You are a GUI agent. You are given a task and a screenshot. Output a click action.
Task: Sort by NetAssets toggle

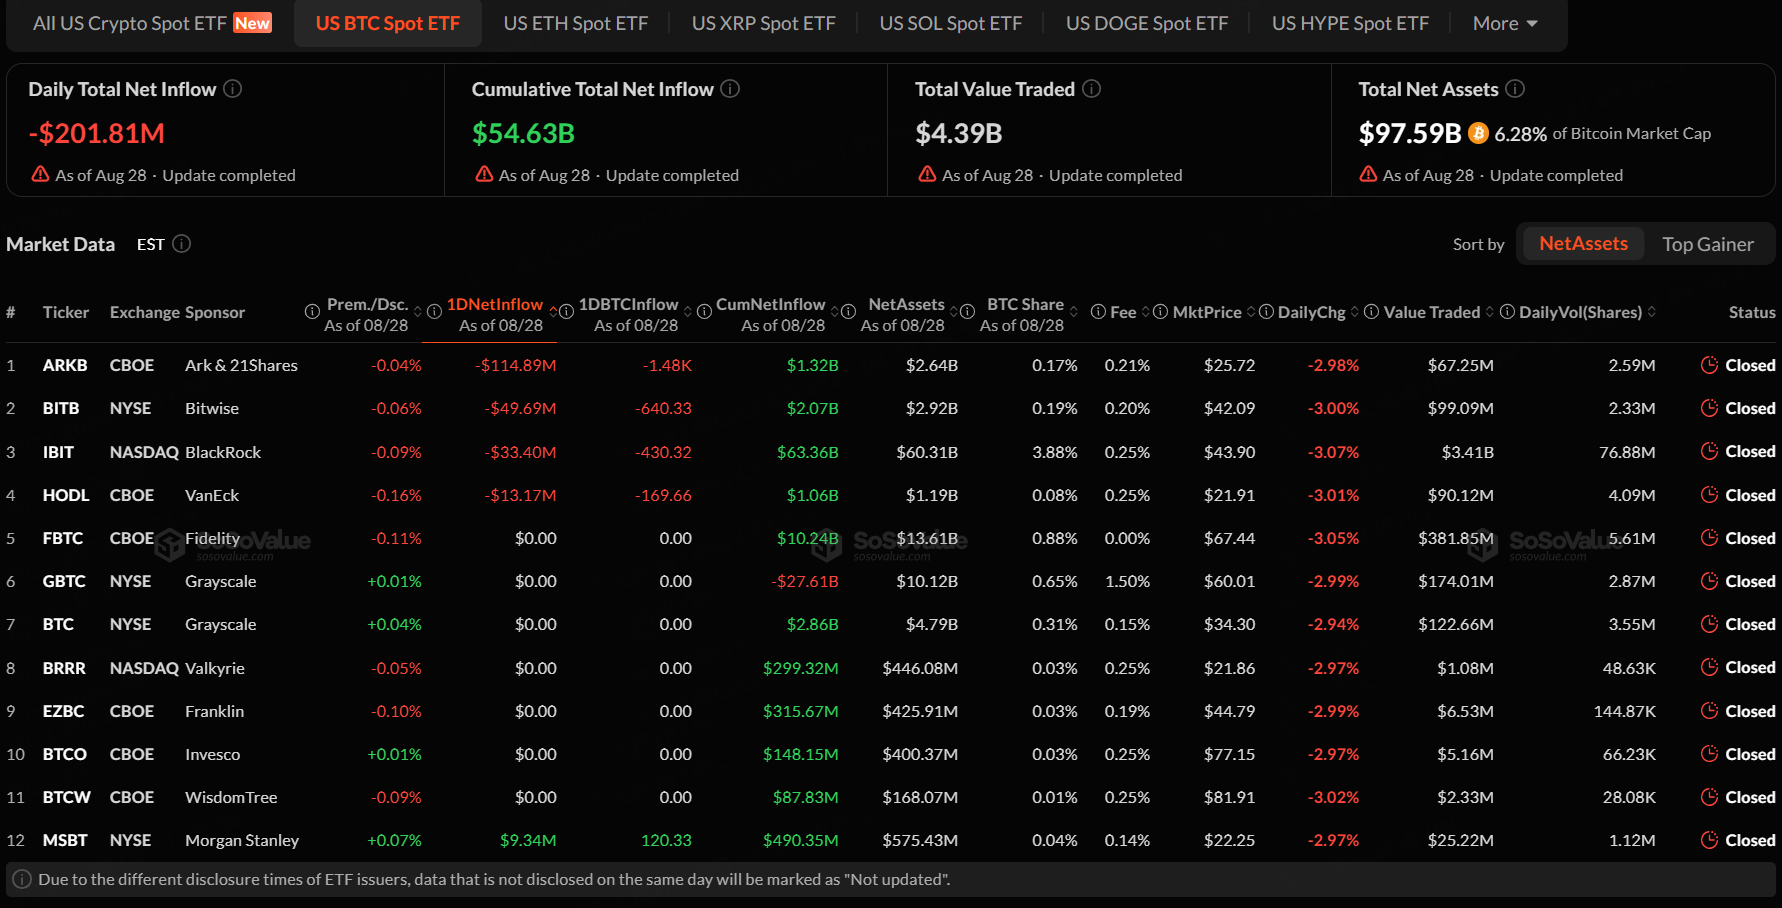[x=1583, y=244]
